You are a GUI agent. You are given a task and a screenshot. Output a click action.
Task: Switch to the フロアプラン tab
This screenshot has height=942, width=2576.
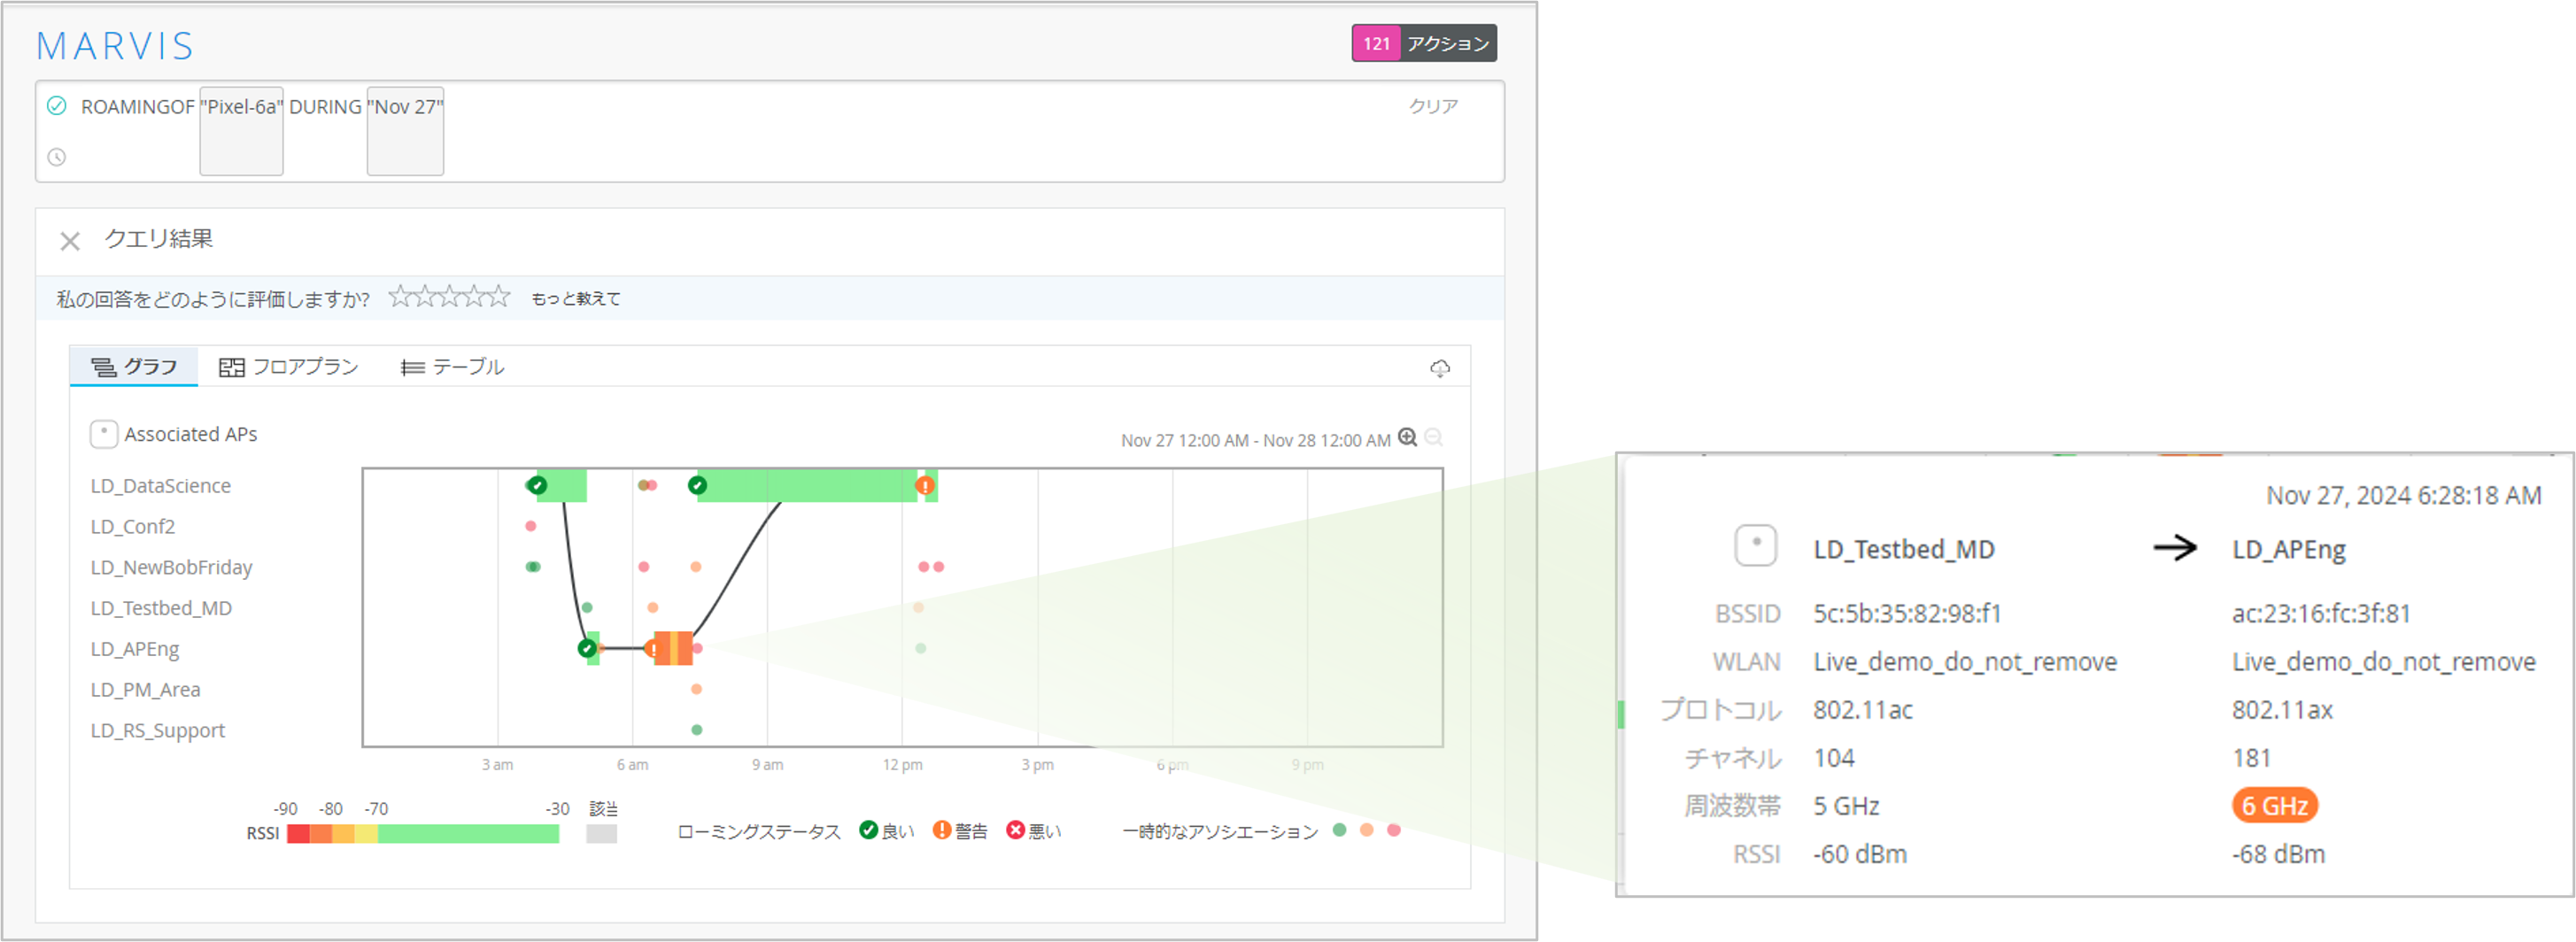(288, 367)
